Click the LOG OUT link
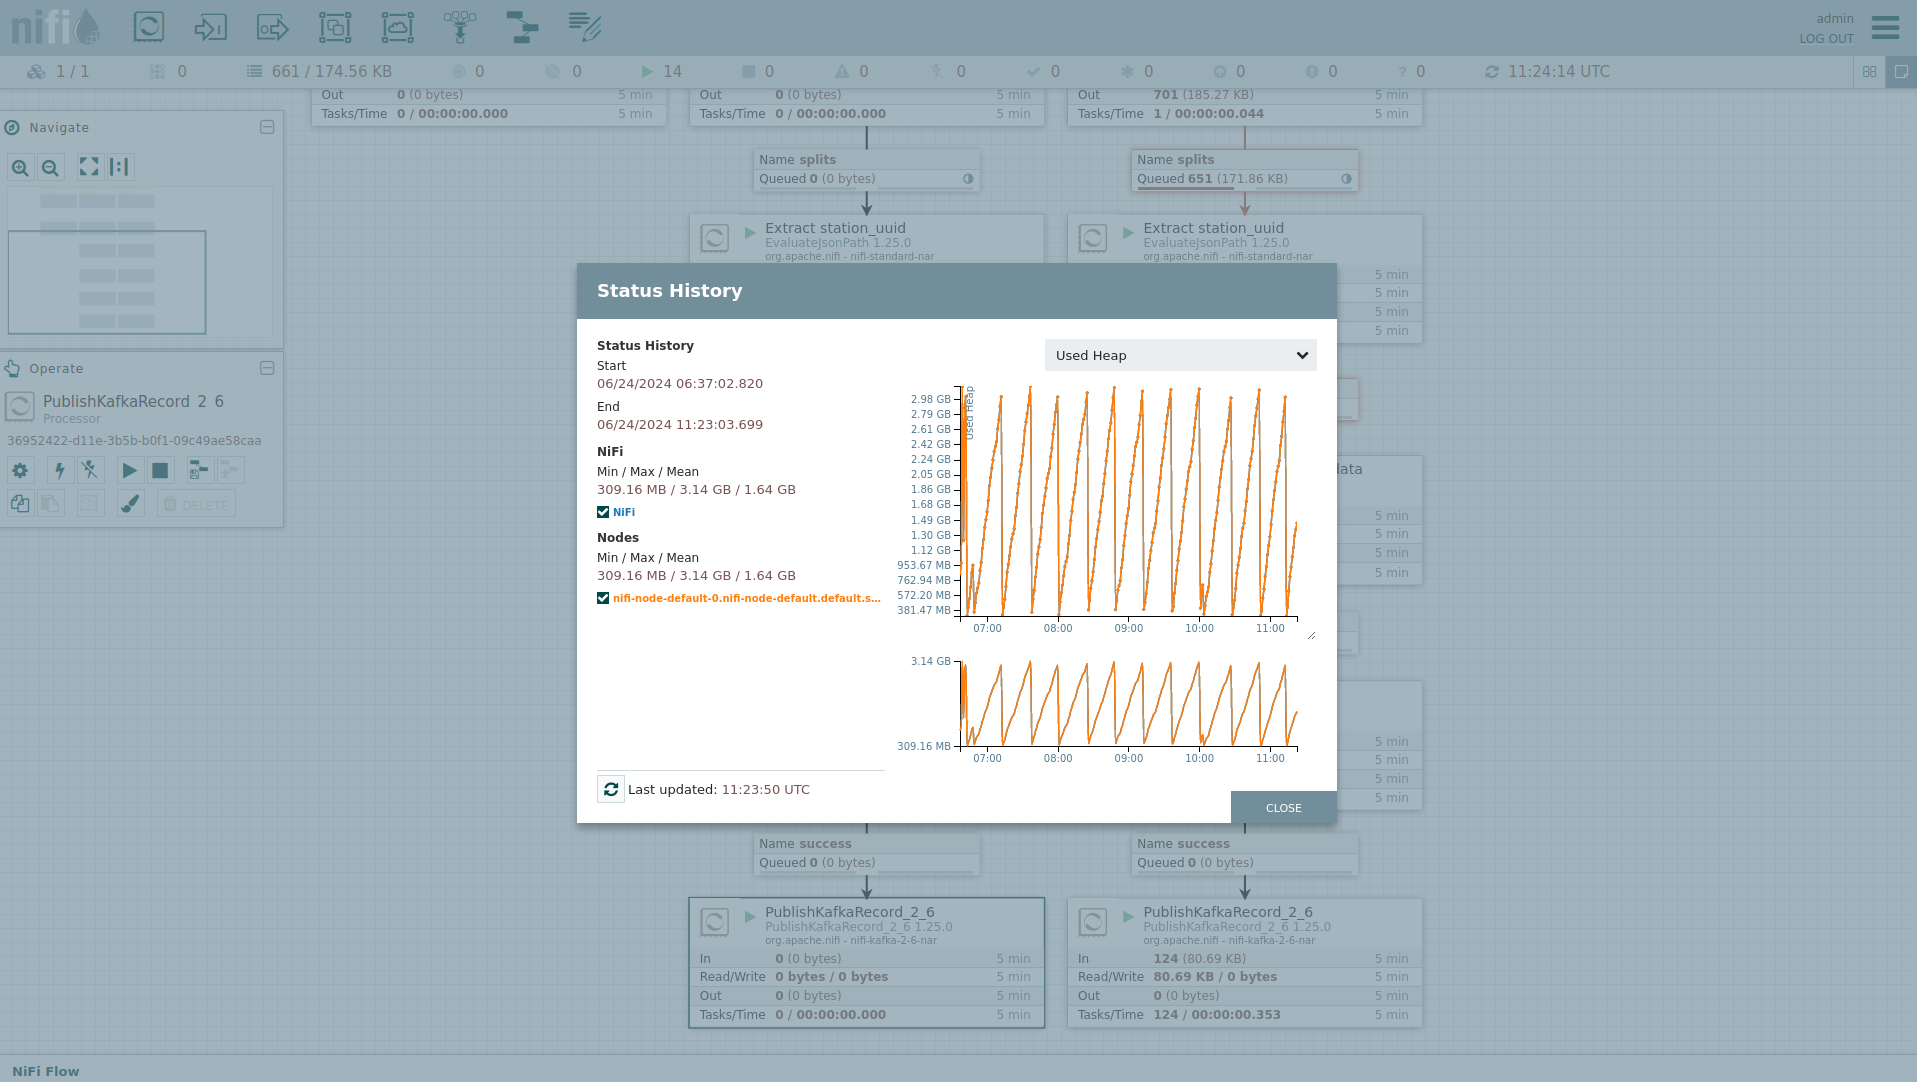Viewport: 1917px width, 1082px height. pos(1826,39)
